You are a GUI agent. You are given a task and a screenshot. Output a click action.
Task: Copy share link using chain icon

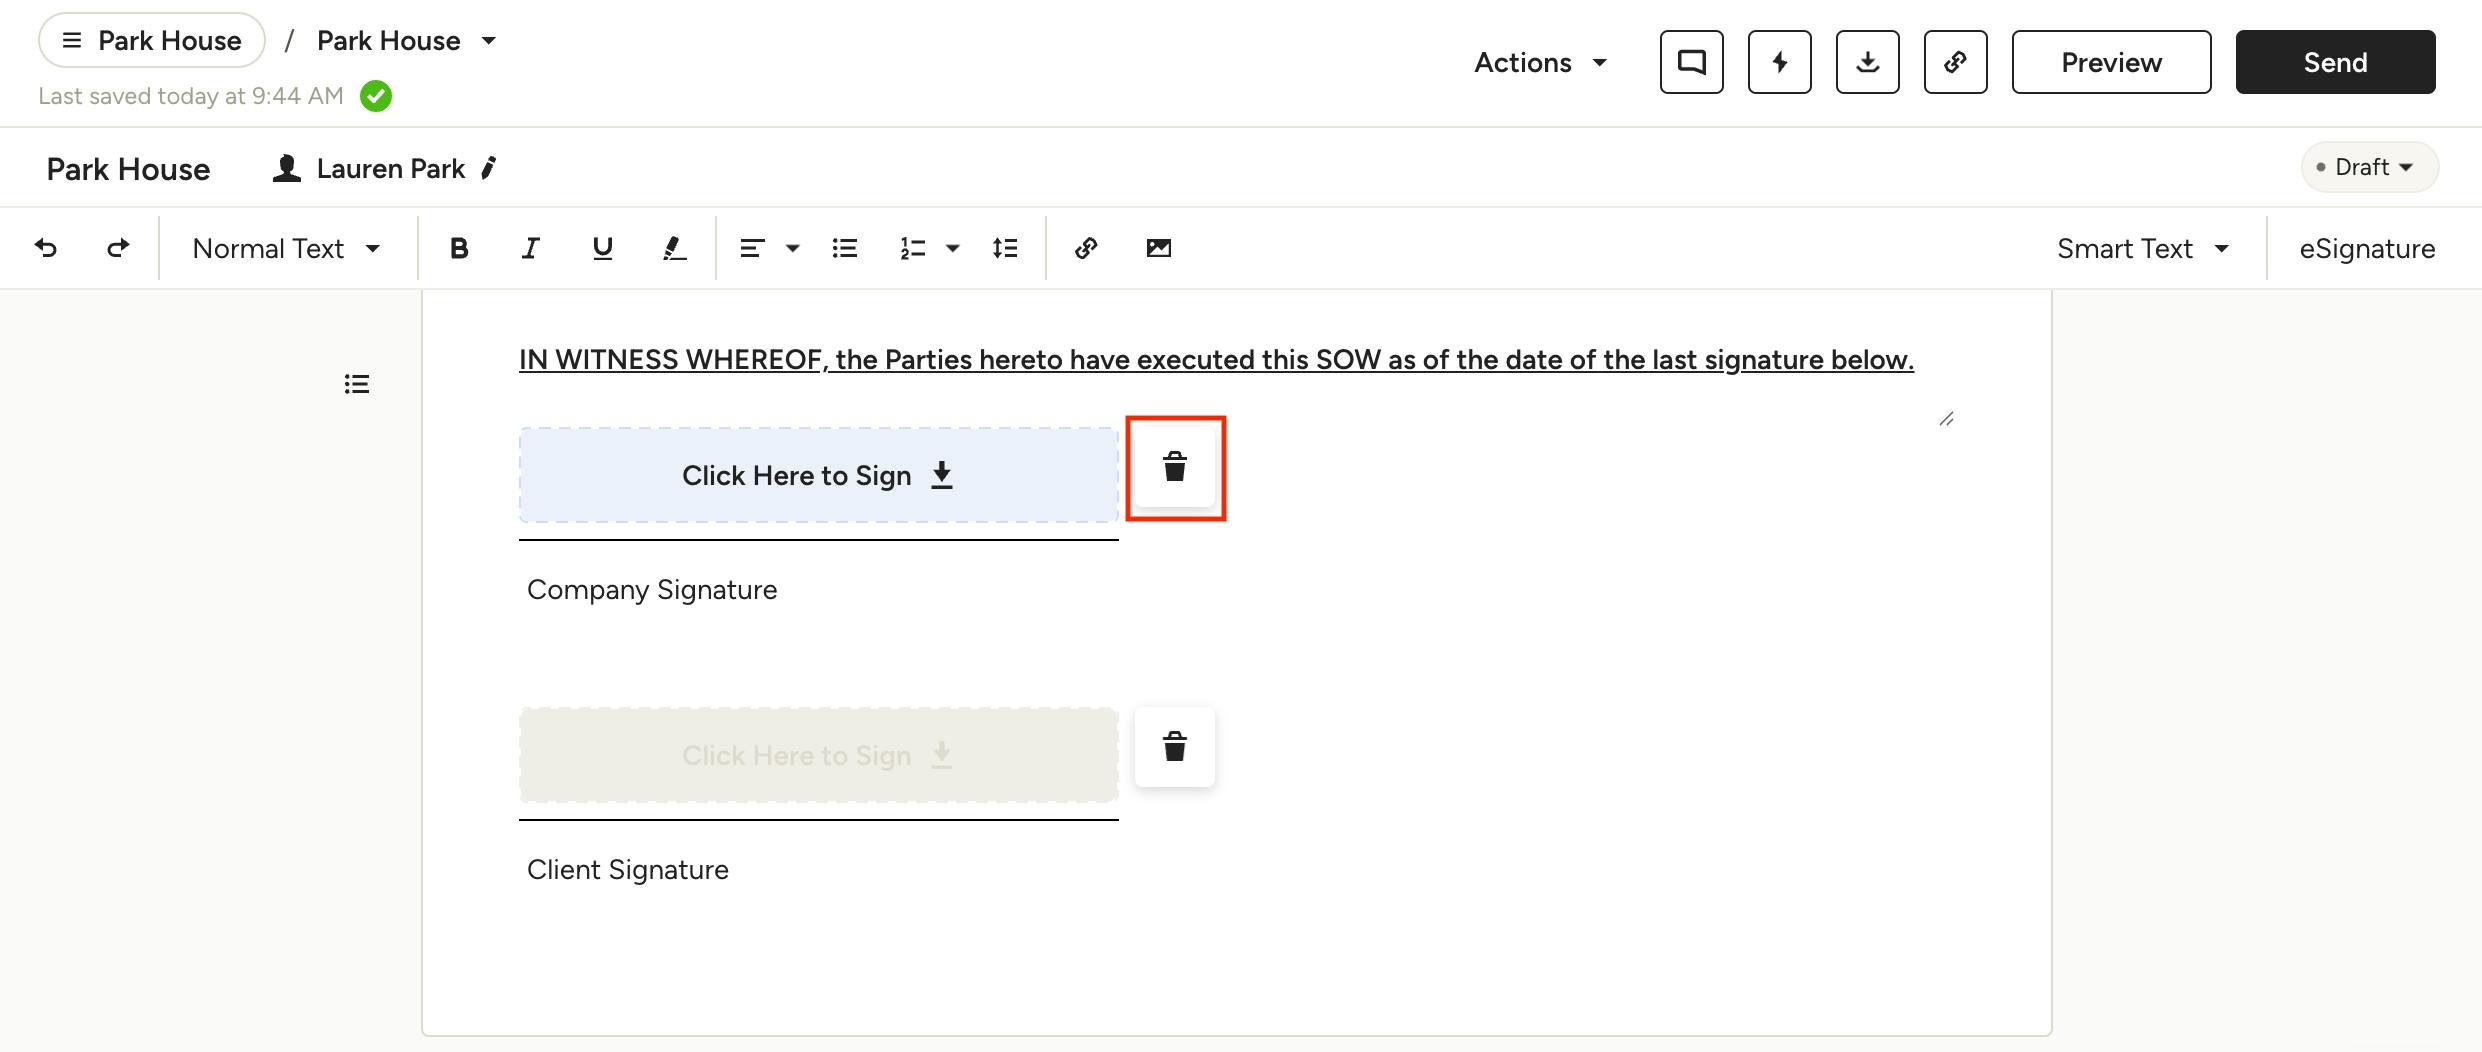1955,62
